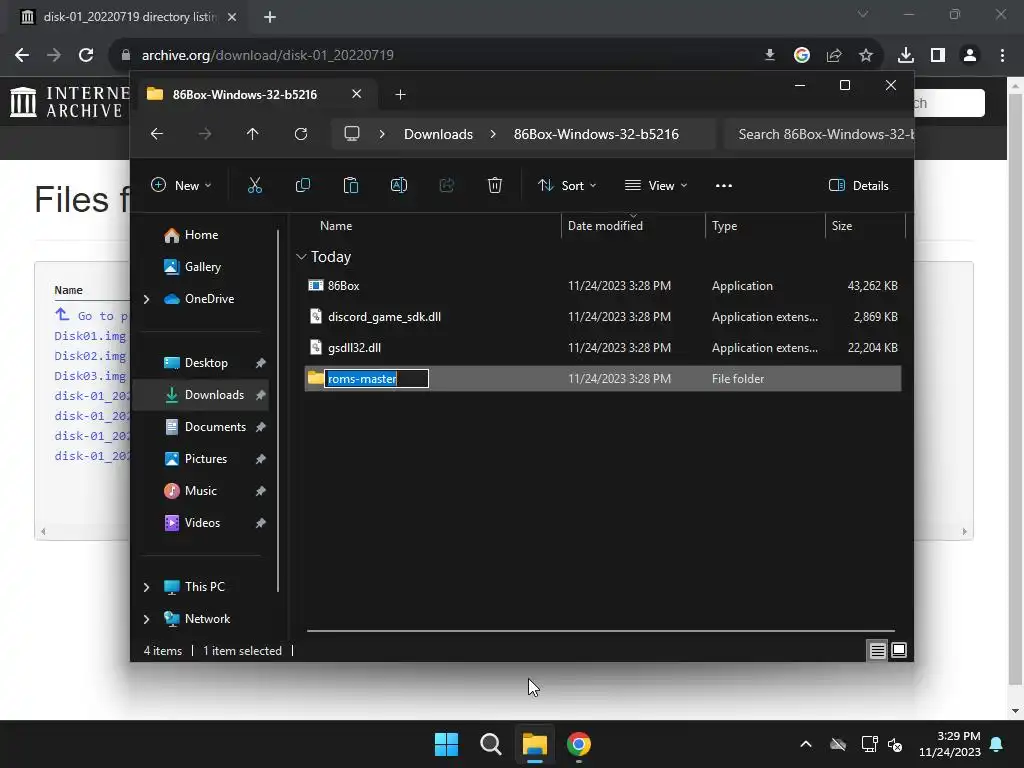
Task: Open Chrome profile avatar icon
Action: [970, 55]
